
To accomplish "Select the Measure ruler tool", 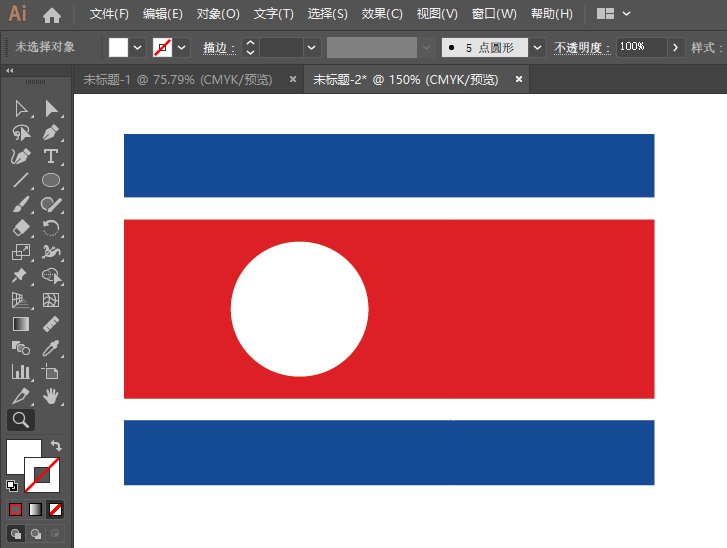I will [x=51, y=324].
